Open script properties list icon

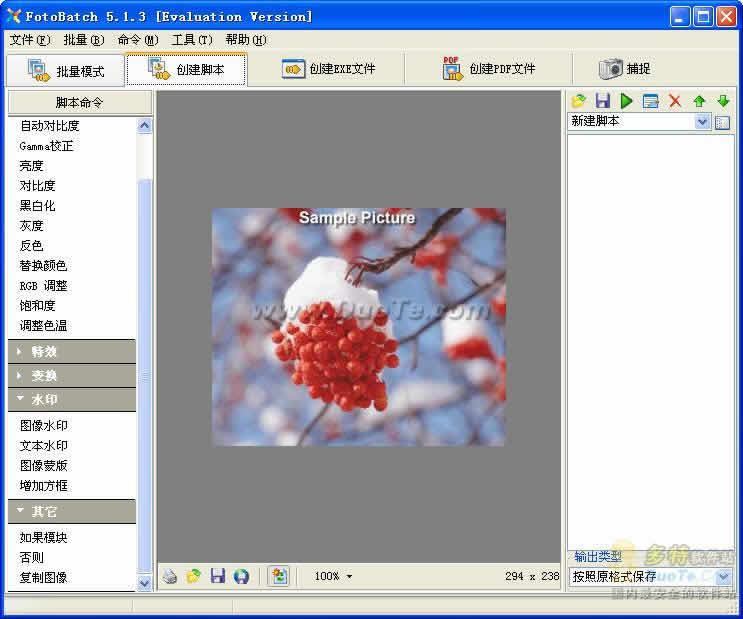point(651,101)
